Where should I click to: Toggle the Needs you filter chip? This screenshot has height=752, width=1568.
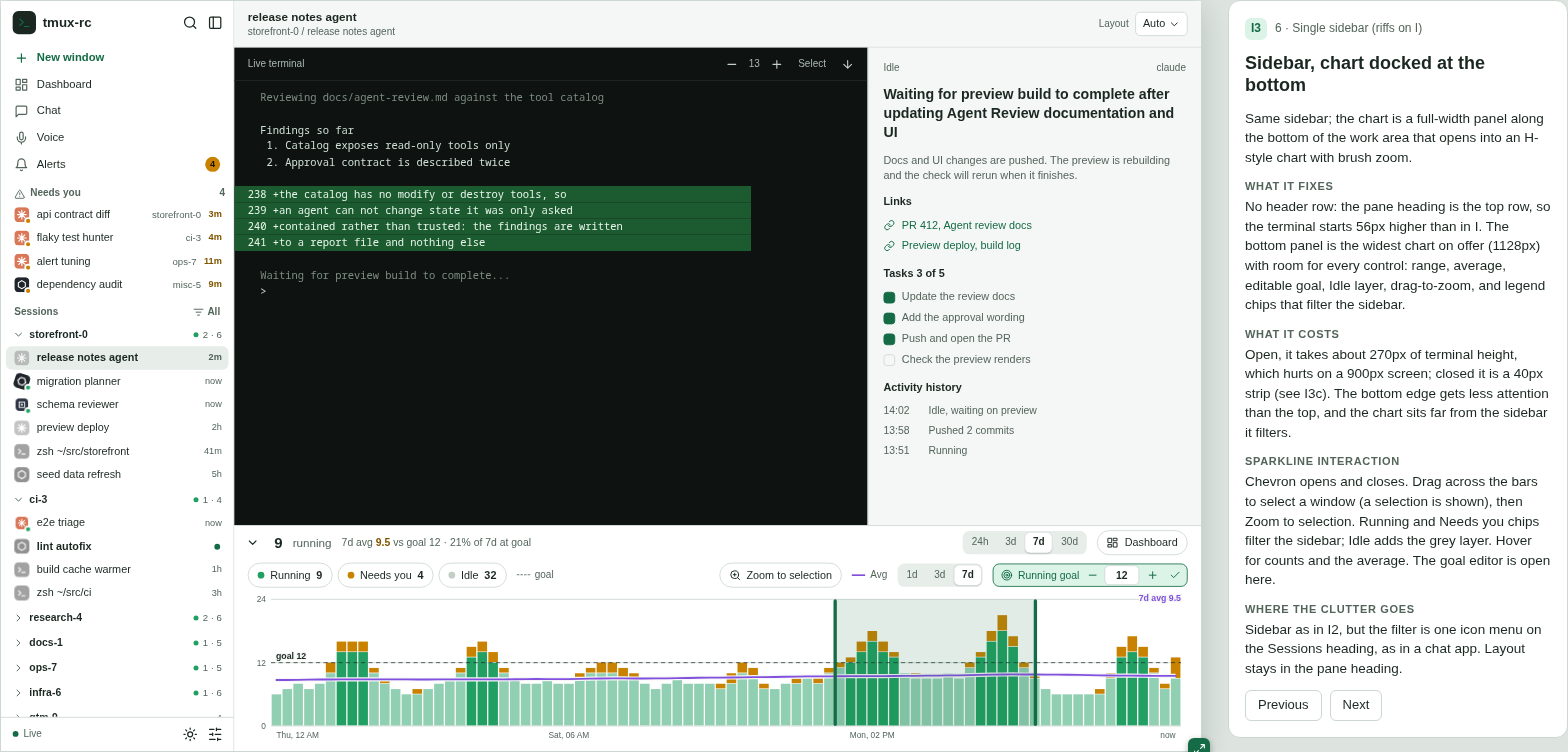point(385,575)
